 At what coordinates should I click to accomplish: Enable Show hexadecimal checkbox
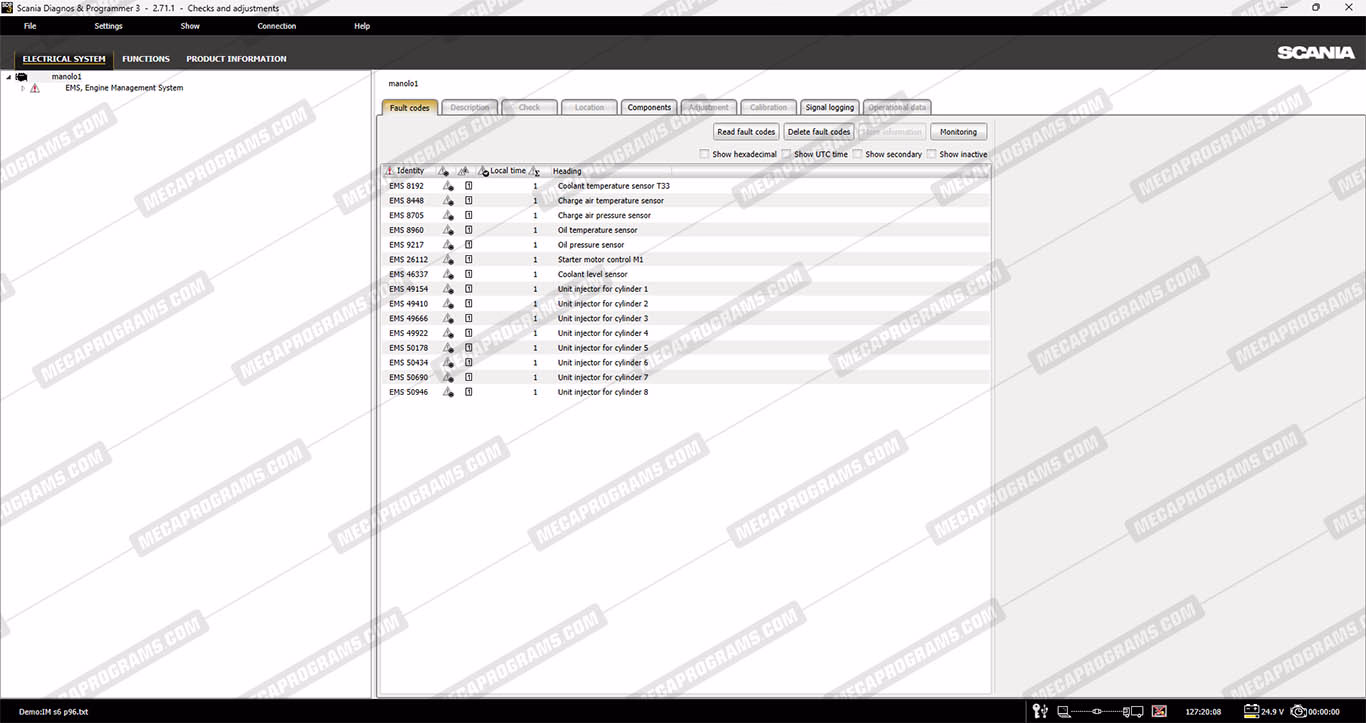705,154
